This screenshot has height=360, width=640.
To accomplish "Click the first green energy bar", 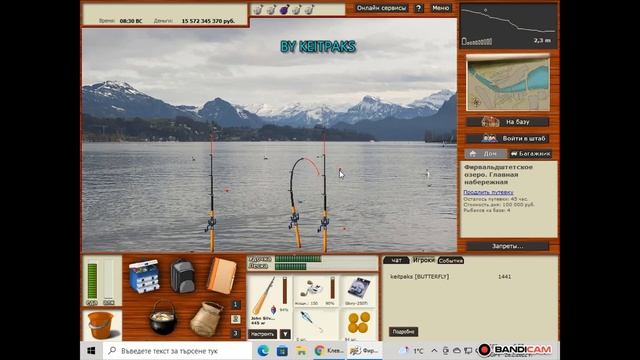I will click(x=92, y=281).
